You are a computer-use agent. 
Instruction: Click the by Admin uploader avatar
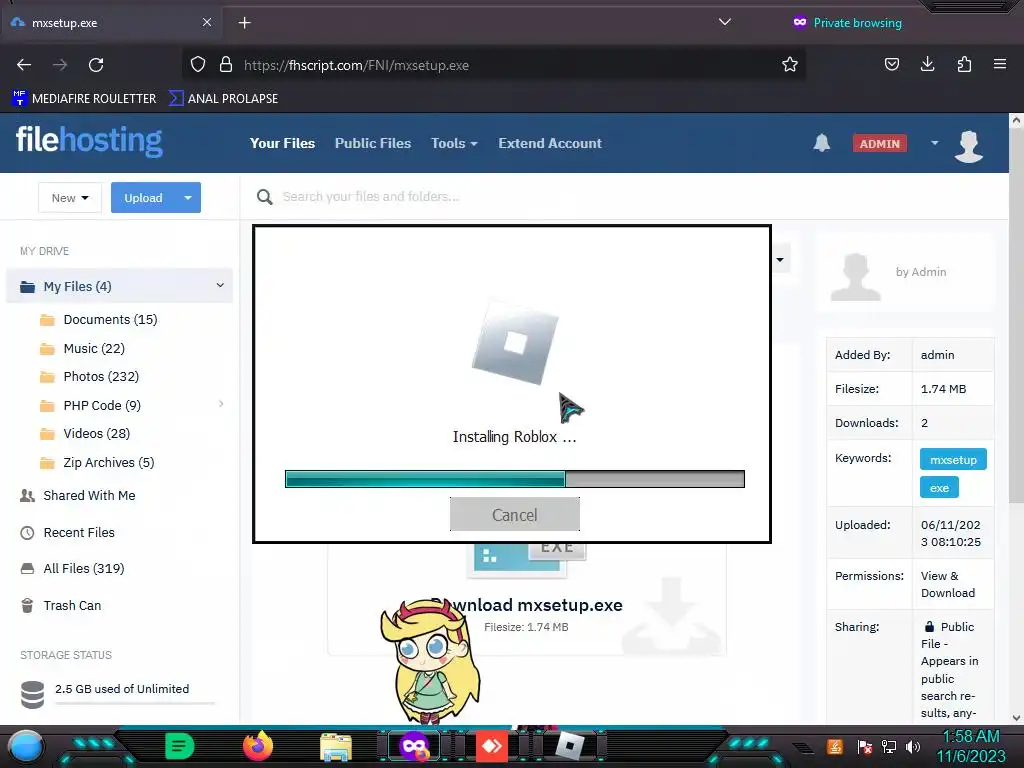click(855, 277)
